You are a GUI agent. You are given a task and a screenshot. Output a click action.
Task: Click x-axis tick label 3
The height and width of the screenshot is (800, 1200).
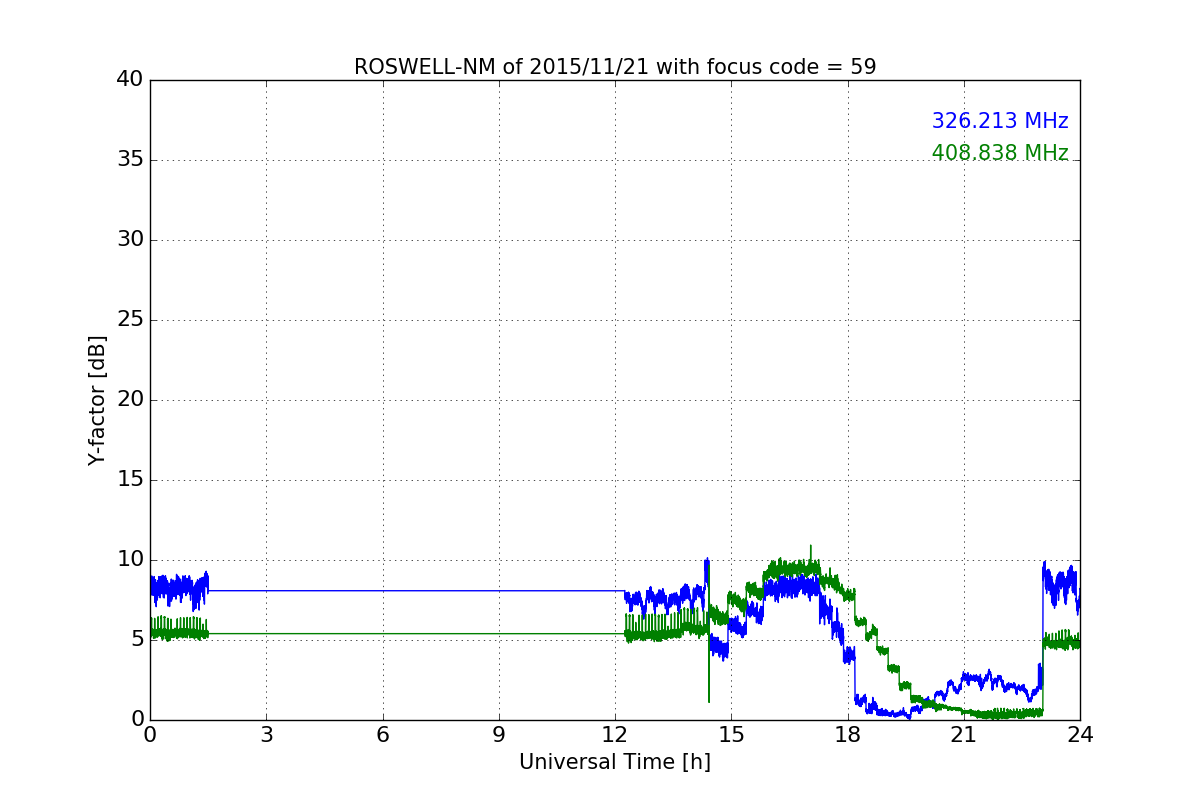(266, 735)
